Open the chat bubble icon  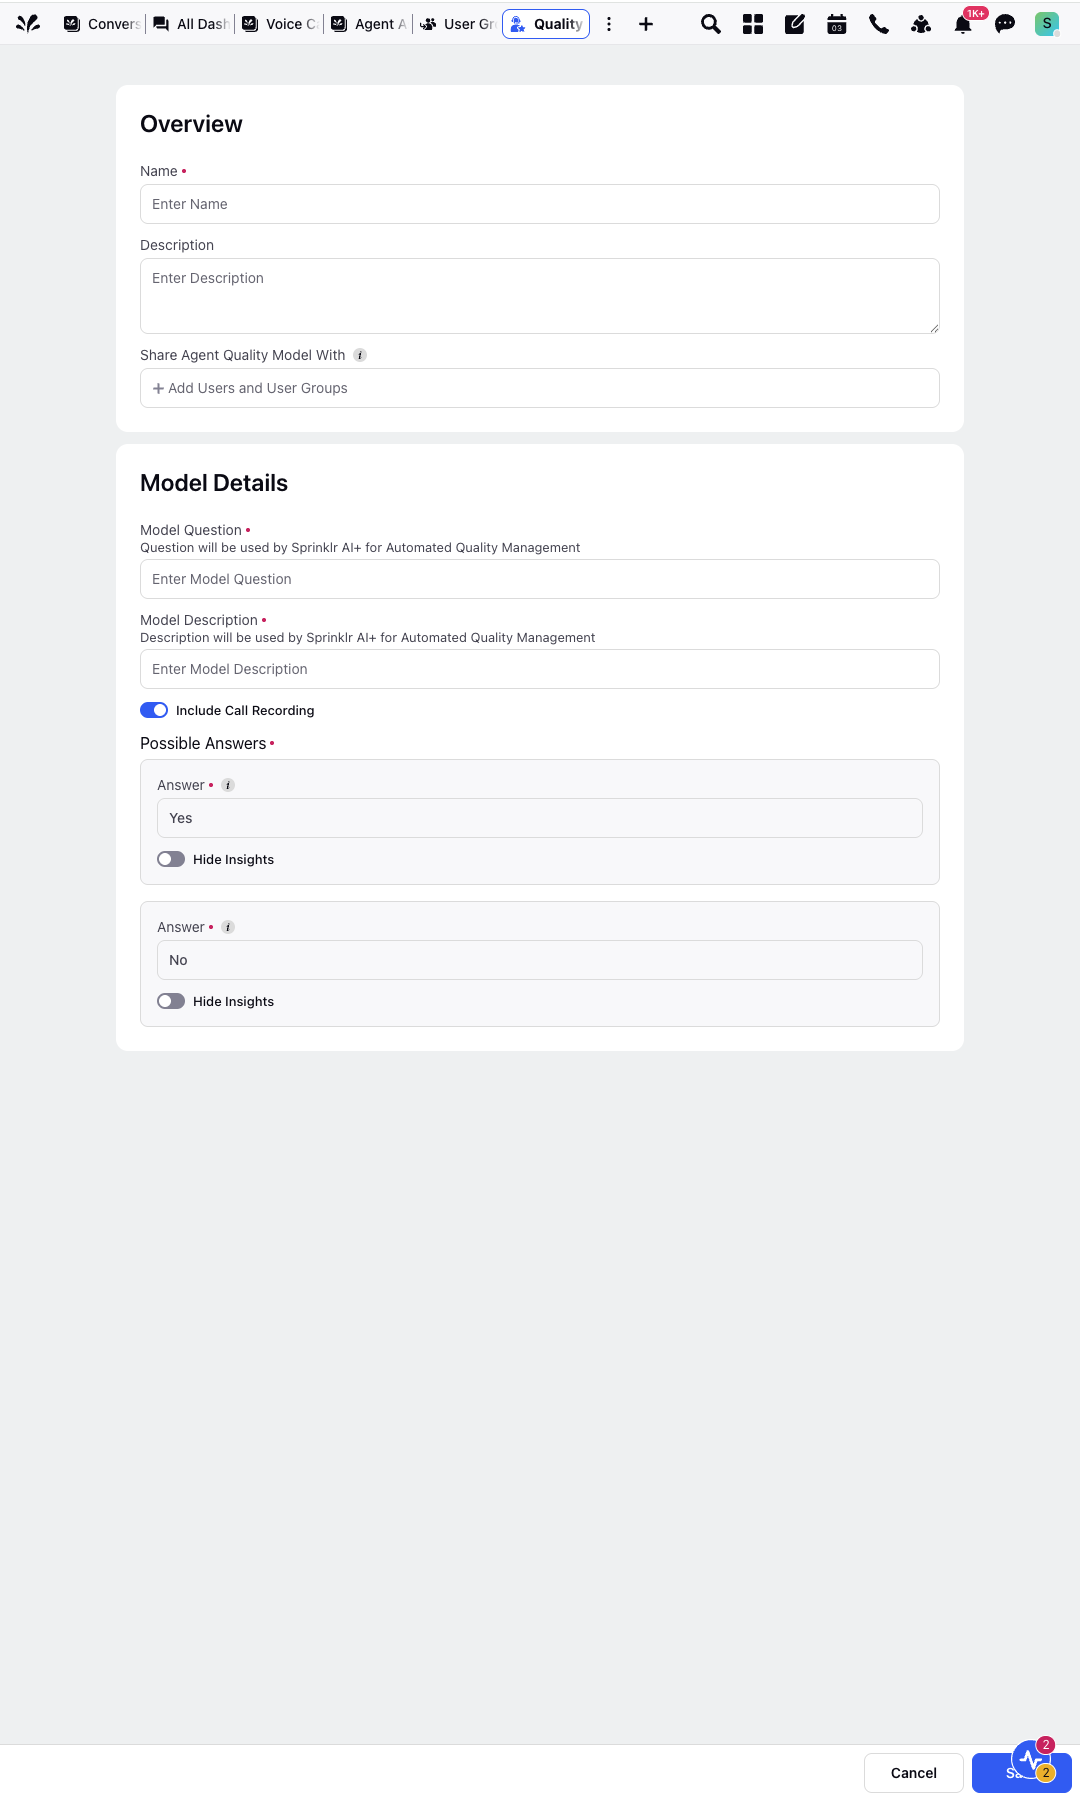(1005, 24)
